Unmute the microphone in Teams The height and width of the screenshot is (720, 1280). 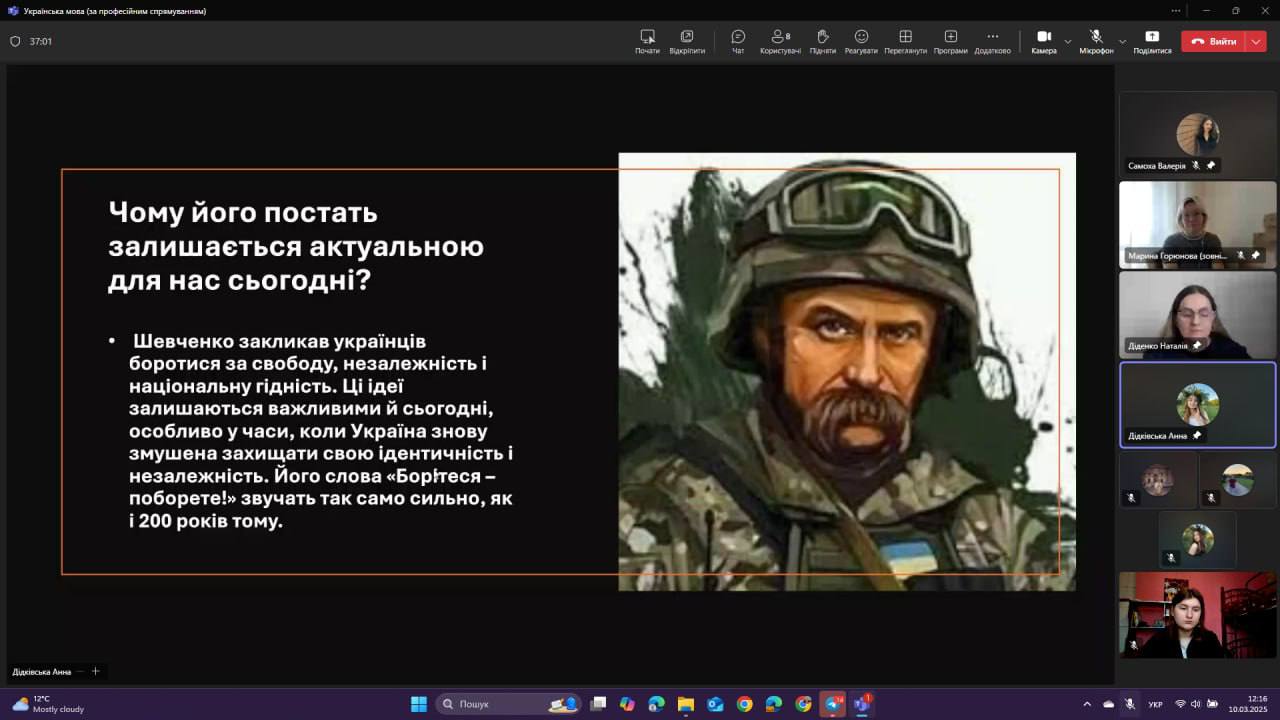1096,41
